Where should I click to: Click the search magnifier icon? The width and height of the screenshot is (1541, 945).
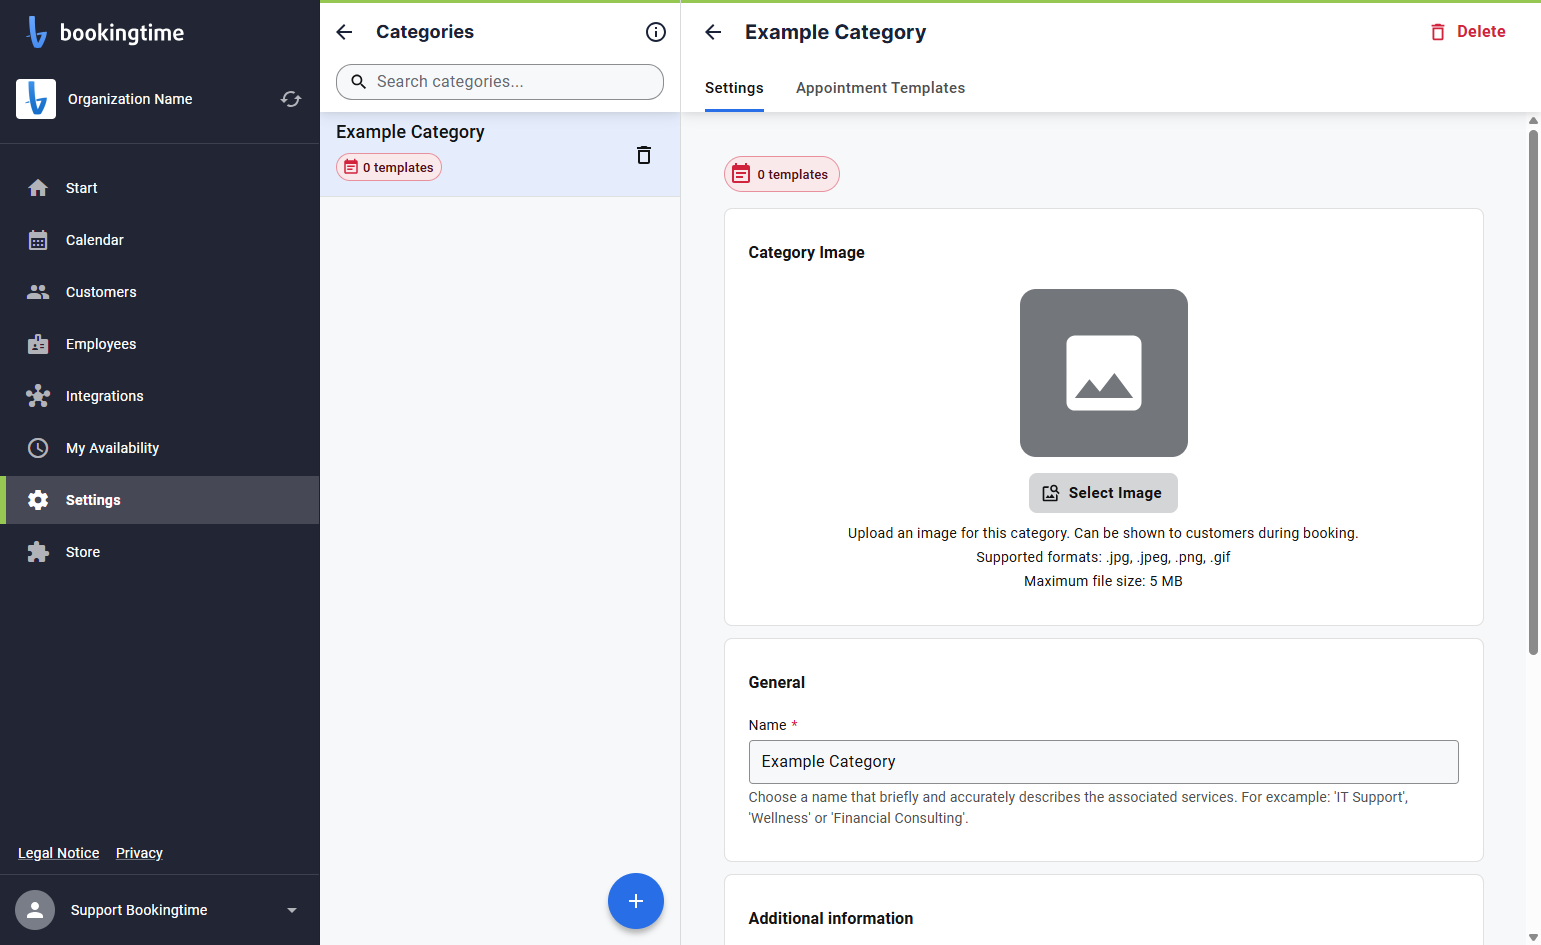[x=358, y=82]
